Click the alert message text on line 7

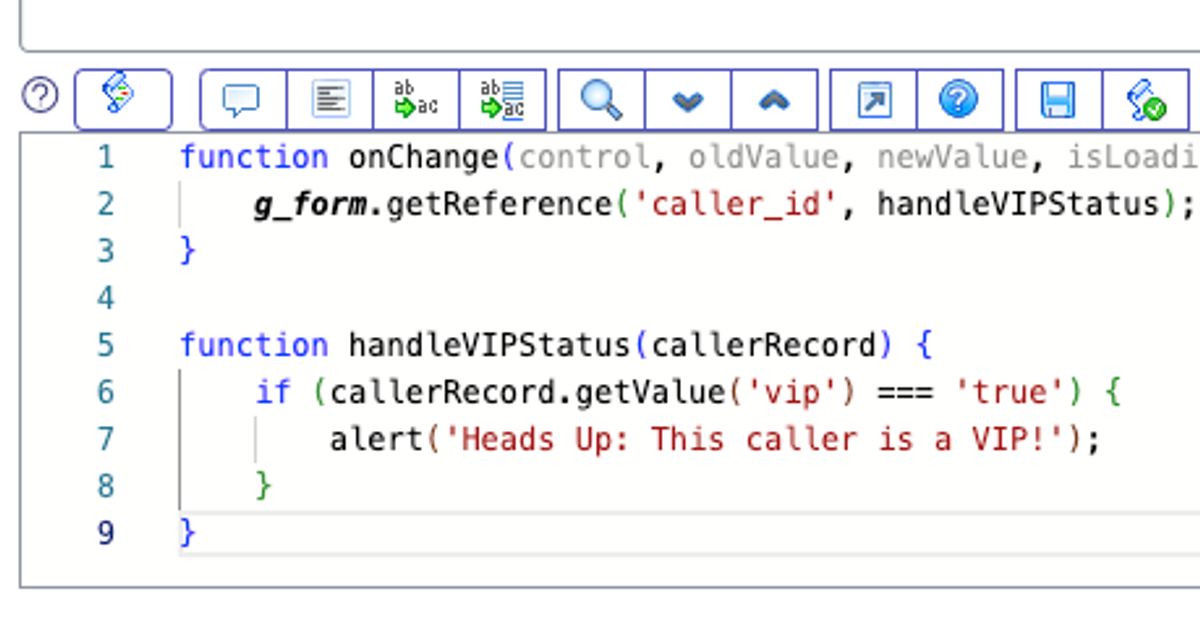click(748, 440)
